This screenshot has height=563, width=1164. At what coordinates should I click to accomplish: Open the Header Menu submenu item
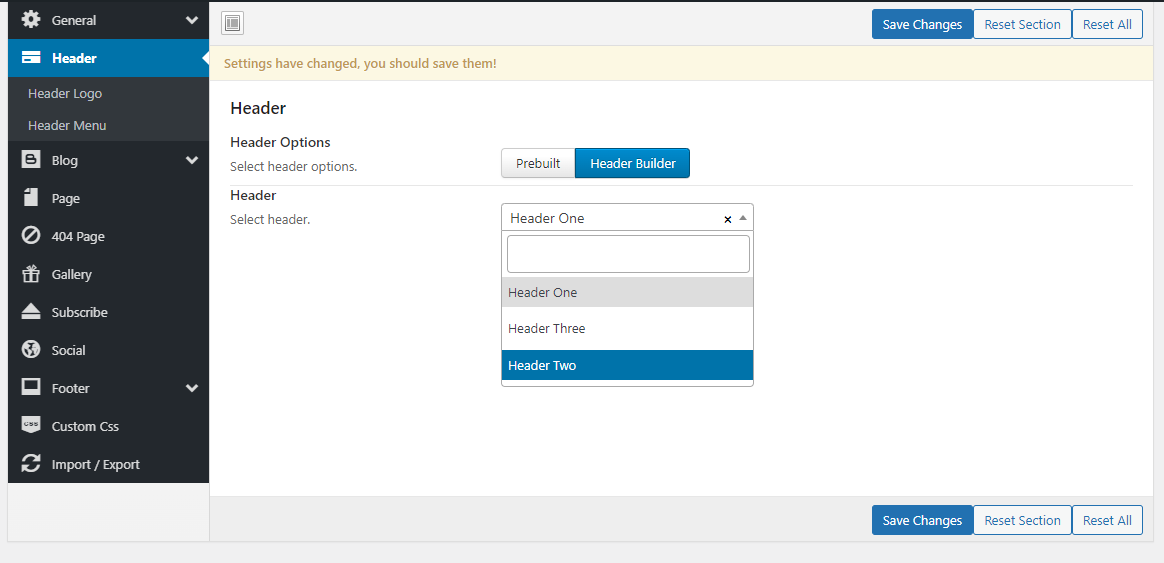pos(67,125)
